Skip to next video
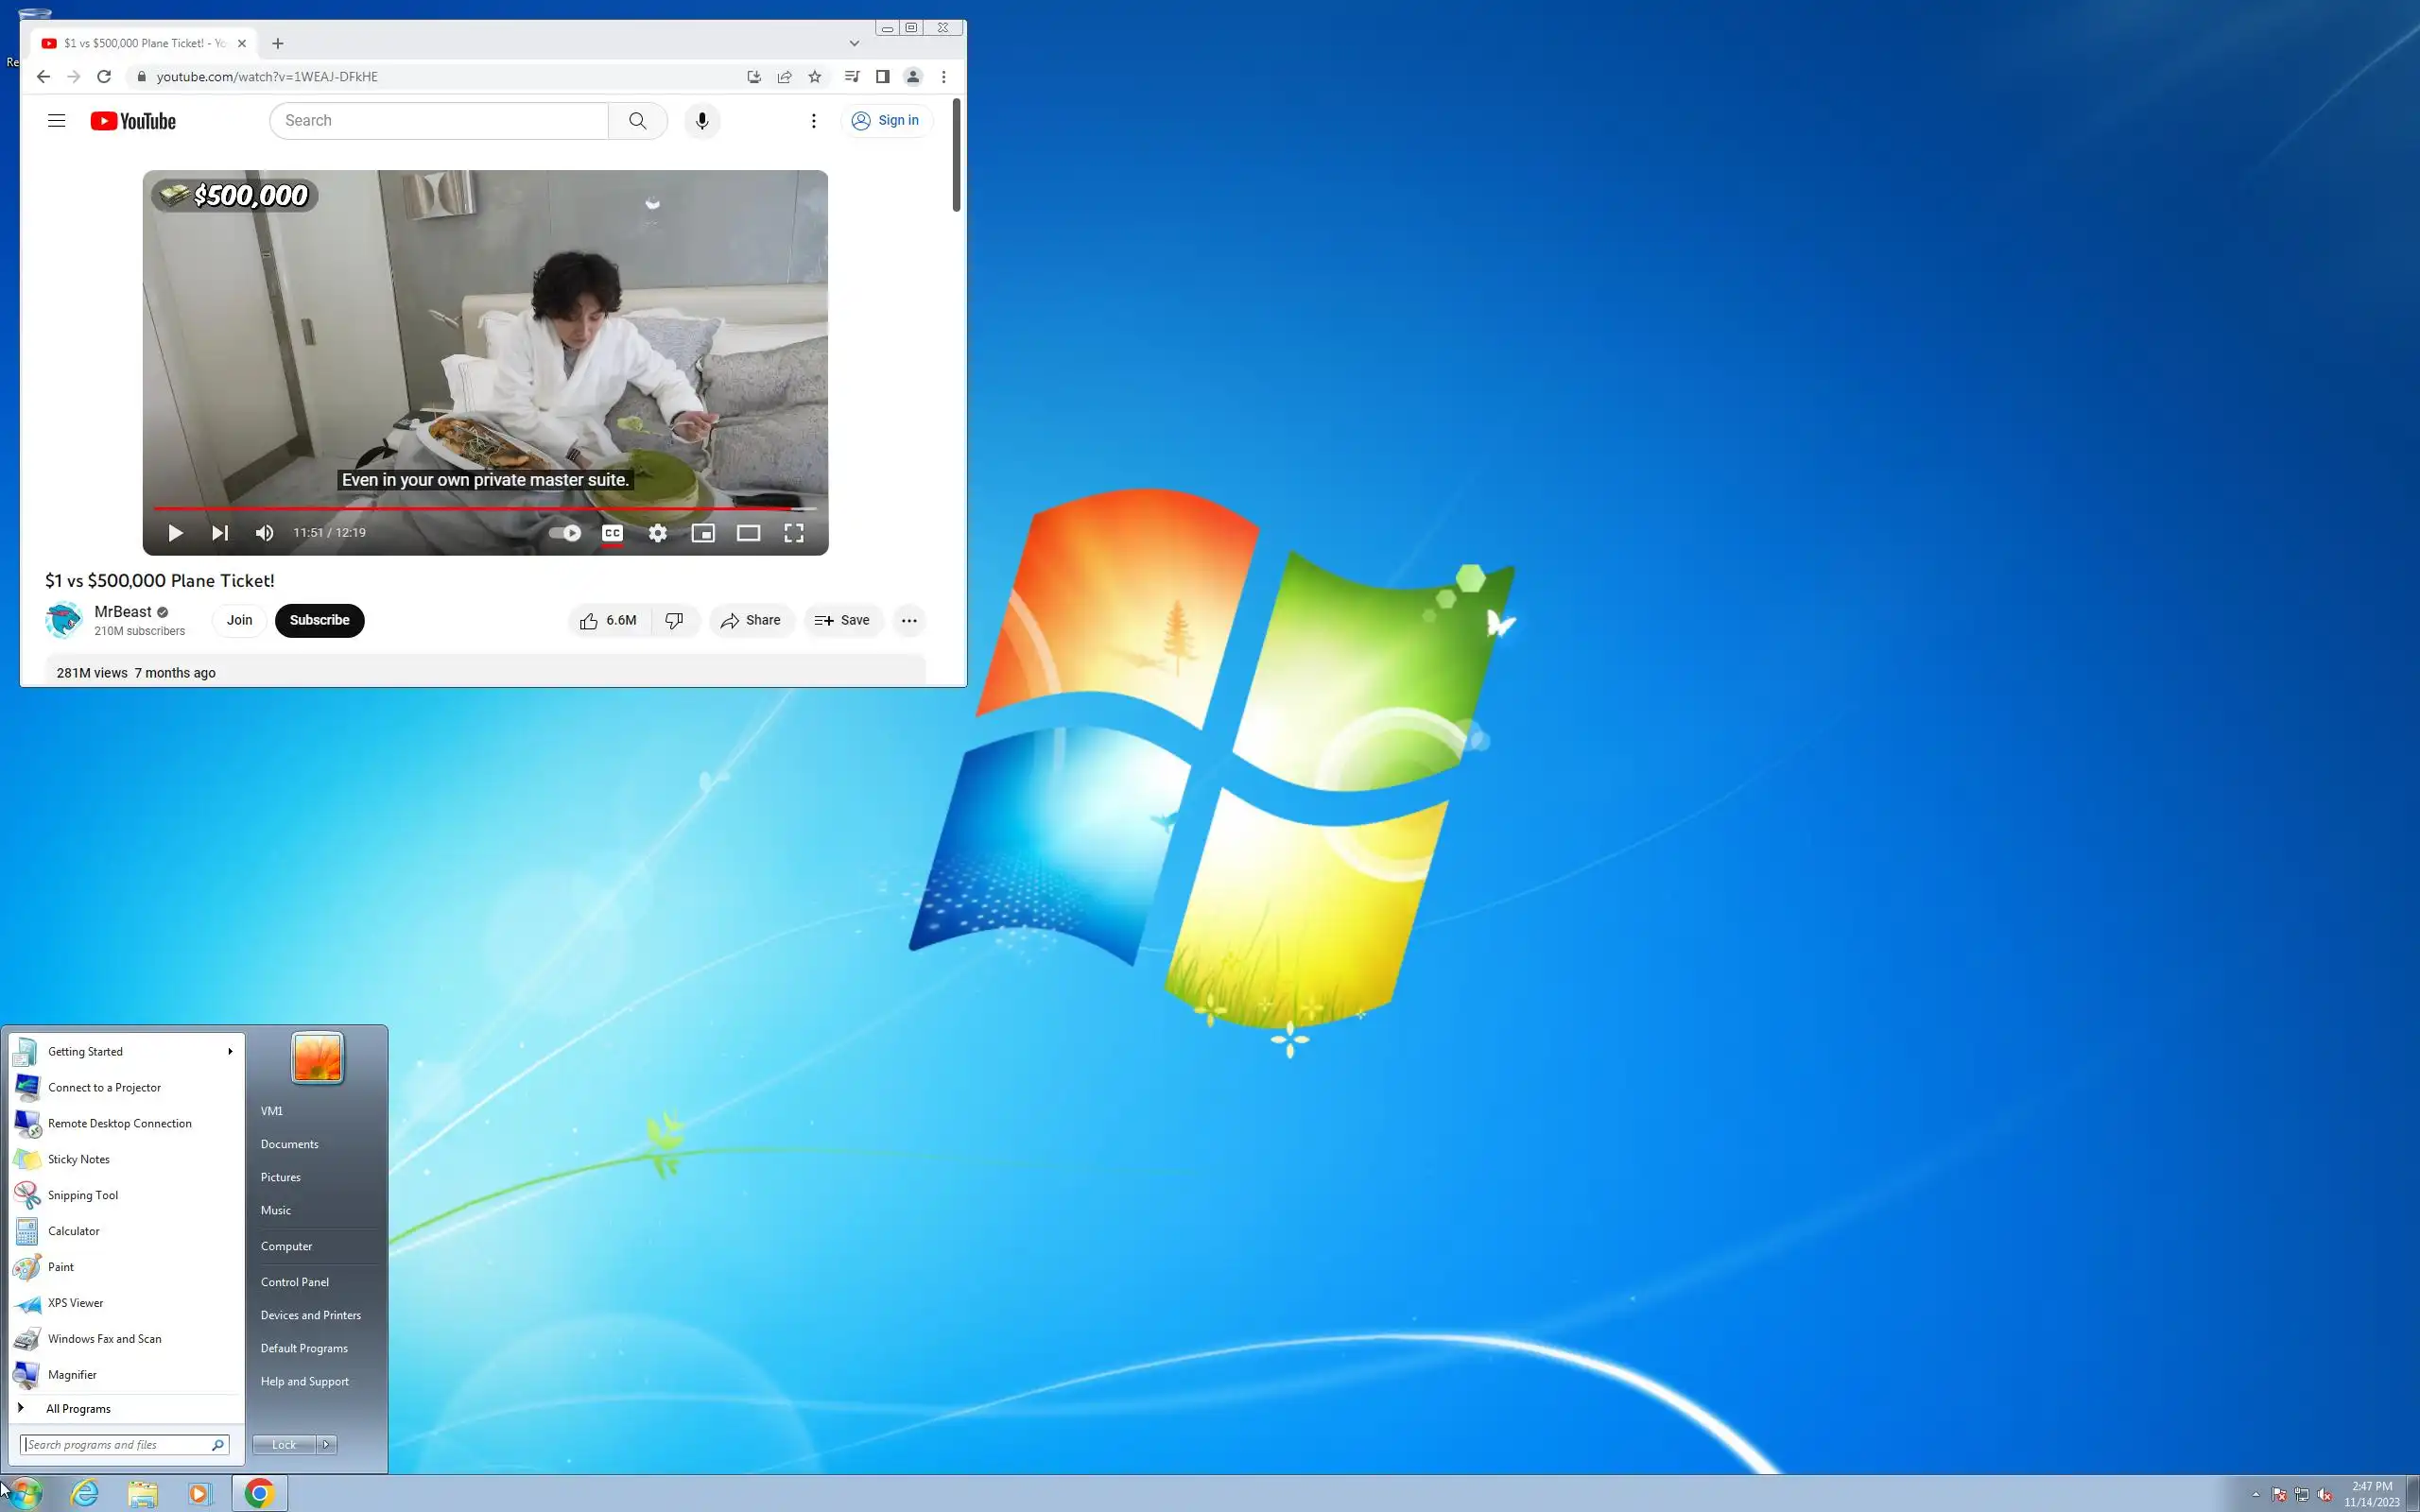 [x=220, y=533]
